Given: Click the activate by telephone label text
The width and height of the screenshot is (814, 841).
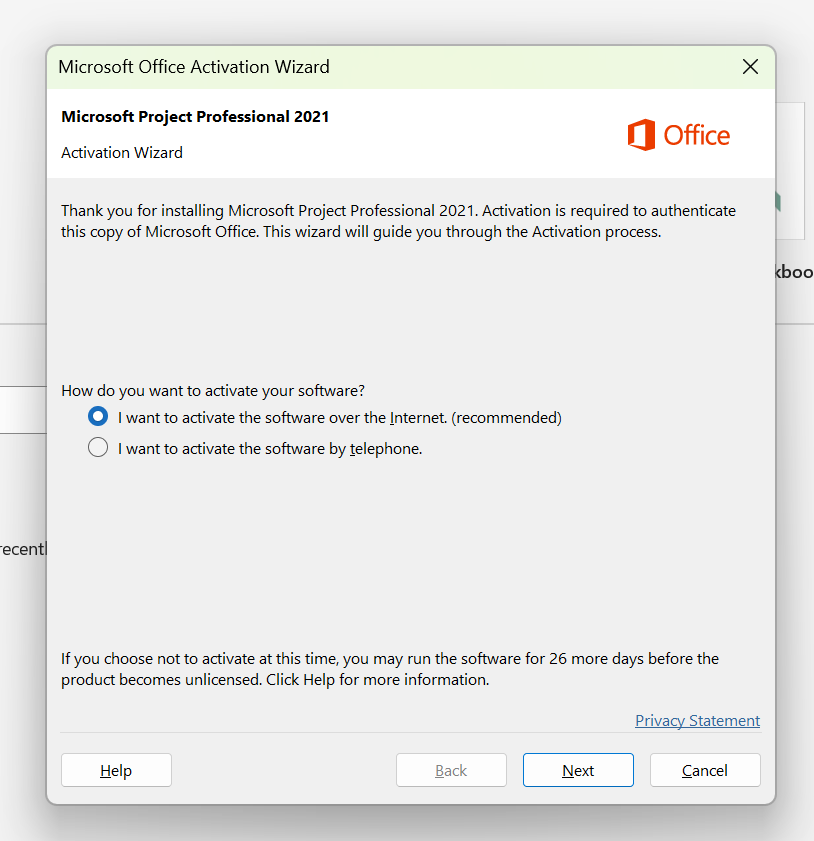Looking at the screenshot, I should 270,448.
